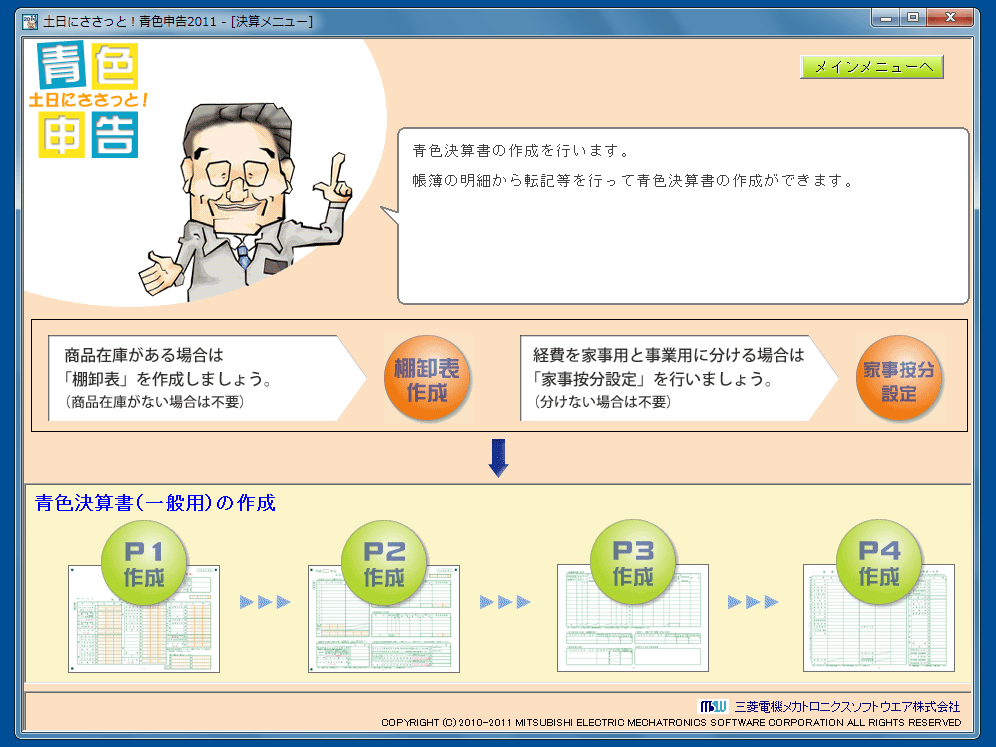Click the text 商品在庫がある場合は
This screenshot has height=747, width=996.
[144, 355]
